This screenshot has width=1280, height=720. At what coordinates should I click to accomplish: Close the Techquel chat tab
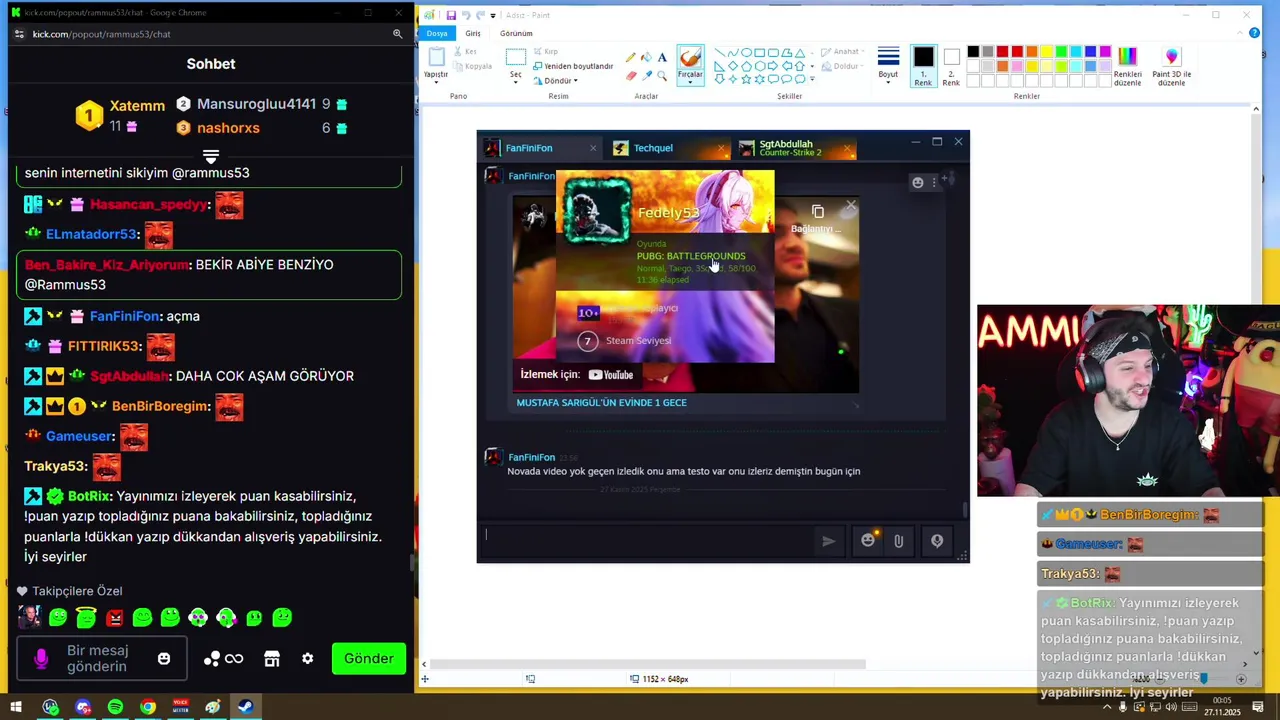click(x=721, y=149)
